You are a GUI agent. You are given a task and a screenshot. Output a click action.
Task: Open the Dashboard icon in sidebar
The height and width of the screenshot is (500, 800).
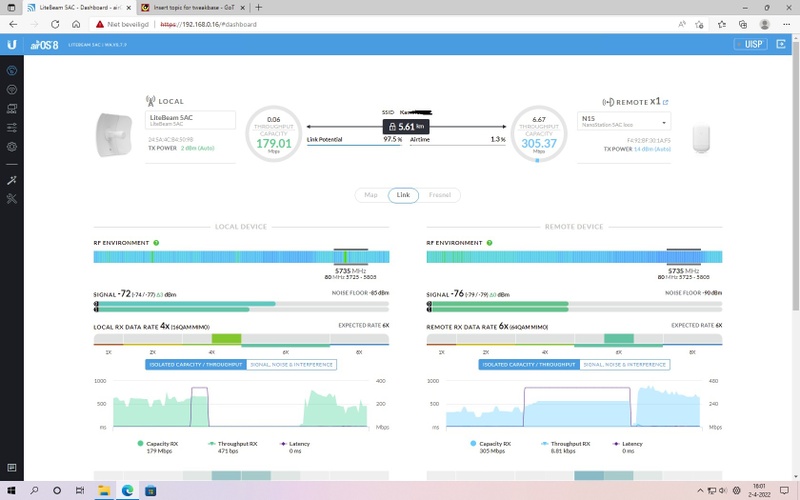click(x=12, y=70)
